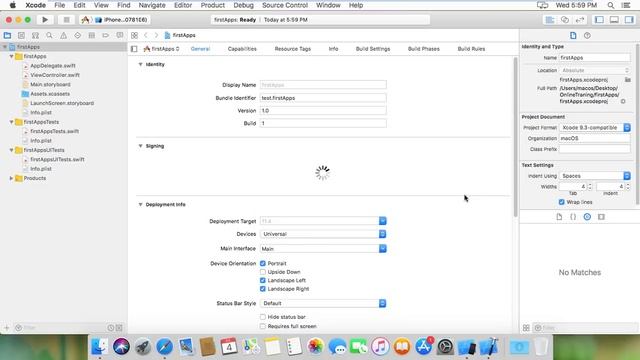Collapse the firstAppsTests group
Screen dimensions: 640x360
point(11,122)
